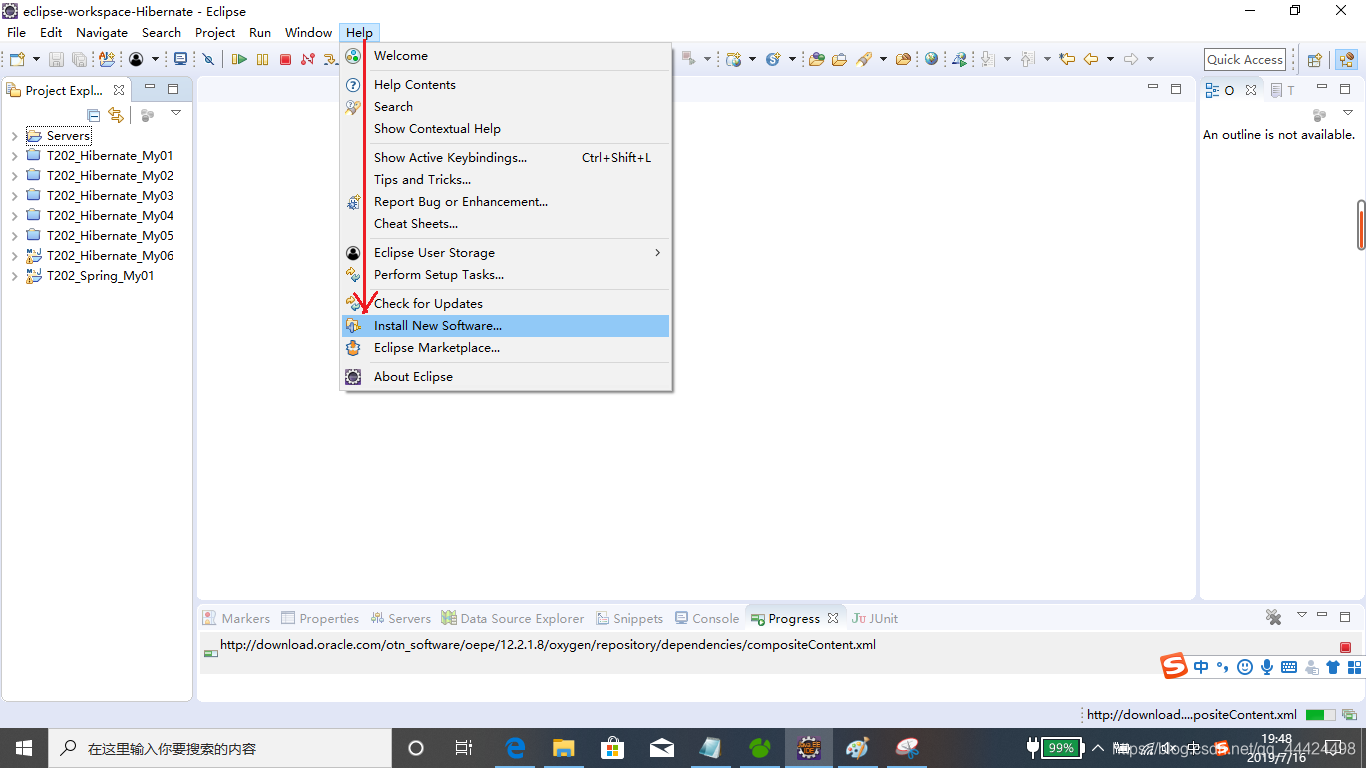Switch to the JUnit tab
This screenshot has width=1366, height=768.
pos(875,618)
